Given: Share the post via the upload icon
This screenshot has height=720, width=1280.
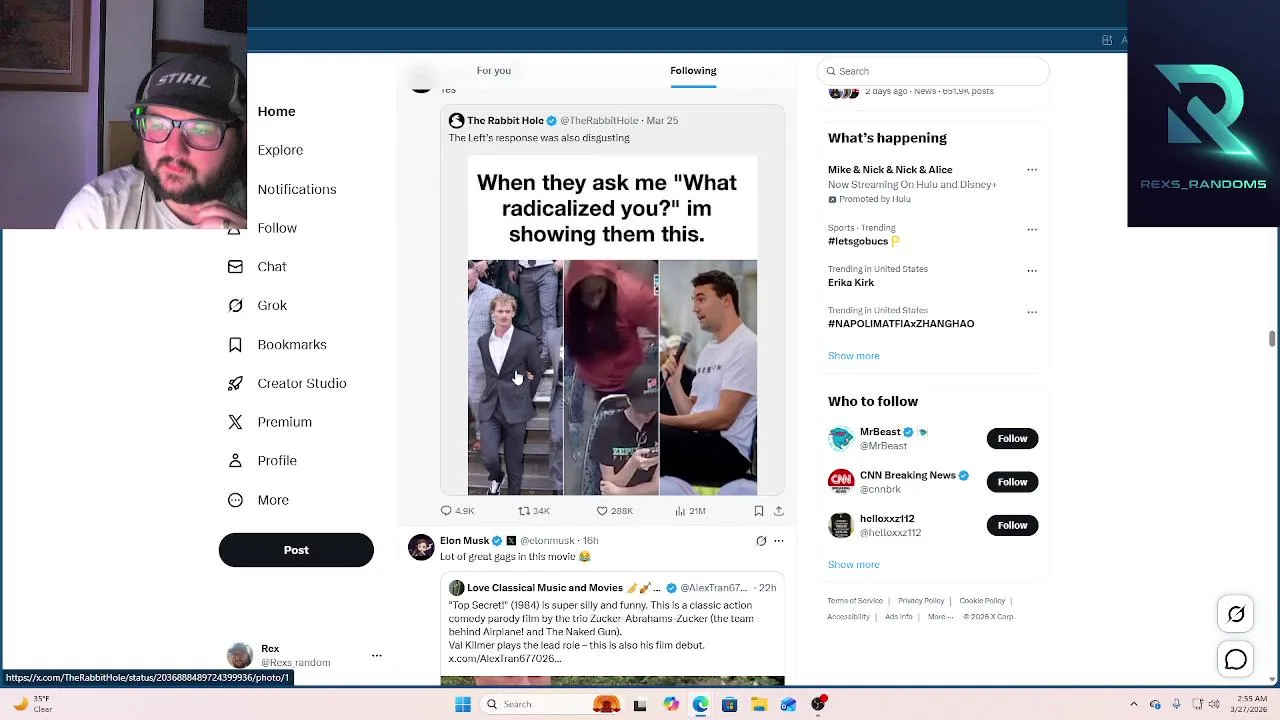Looking at the screenshot, I should pyautogui.click(x=779, y=511).
